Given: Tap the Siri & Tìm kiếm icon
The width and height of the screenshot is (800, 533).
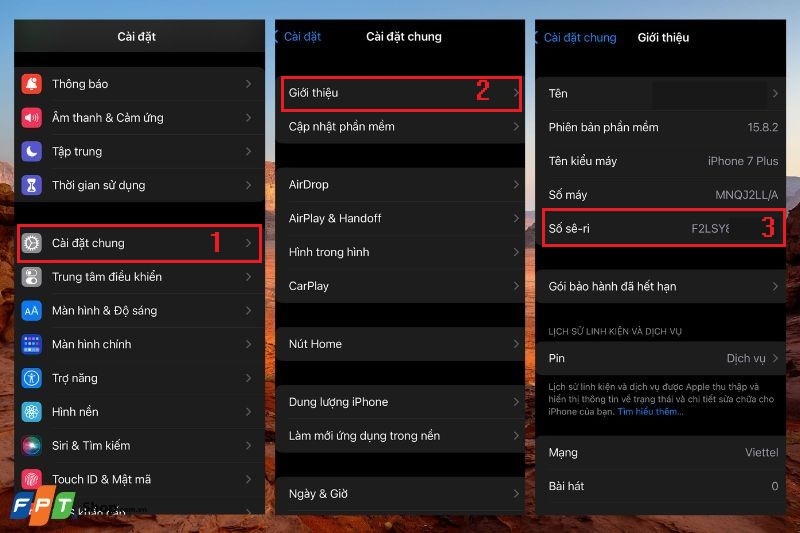Looking at the screenshot, I should coord(32,445).
